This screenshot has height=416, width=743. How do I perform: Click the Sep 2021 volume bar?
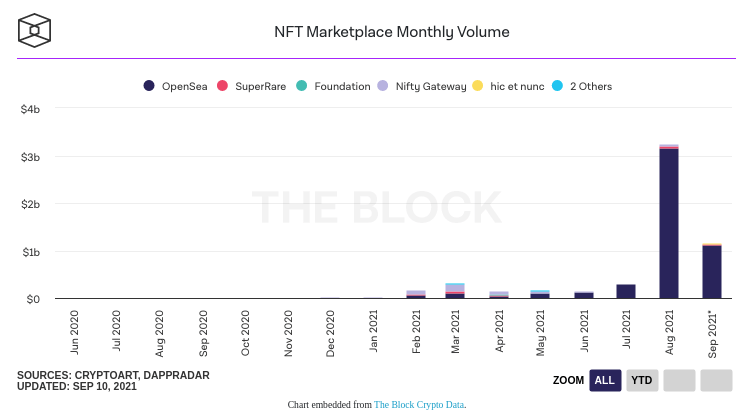[711, 271]
